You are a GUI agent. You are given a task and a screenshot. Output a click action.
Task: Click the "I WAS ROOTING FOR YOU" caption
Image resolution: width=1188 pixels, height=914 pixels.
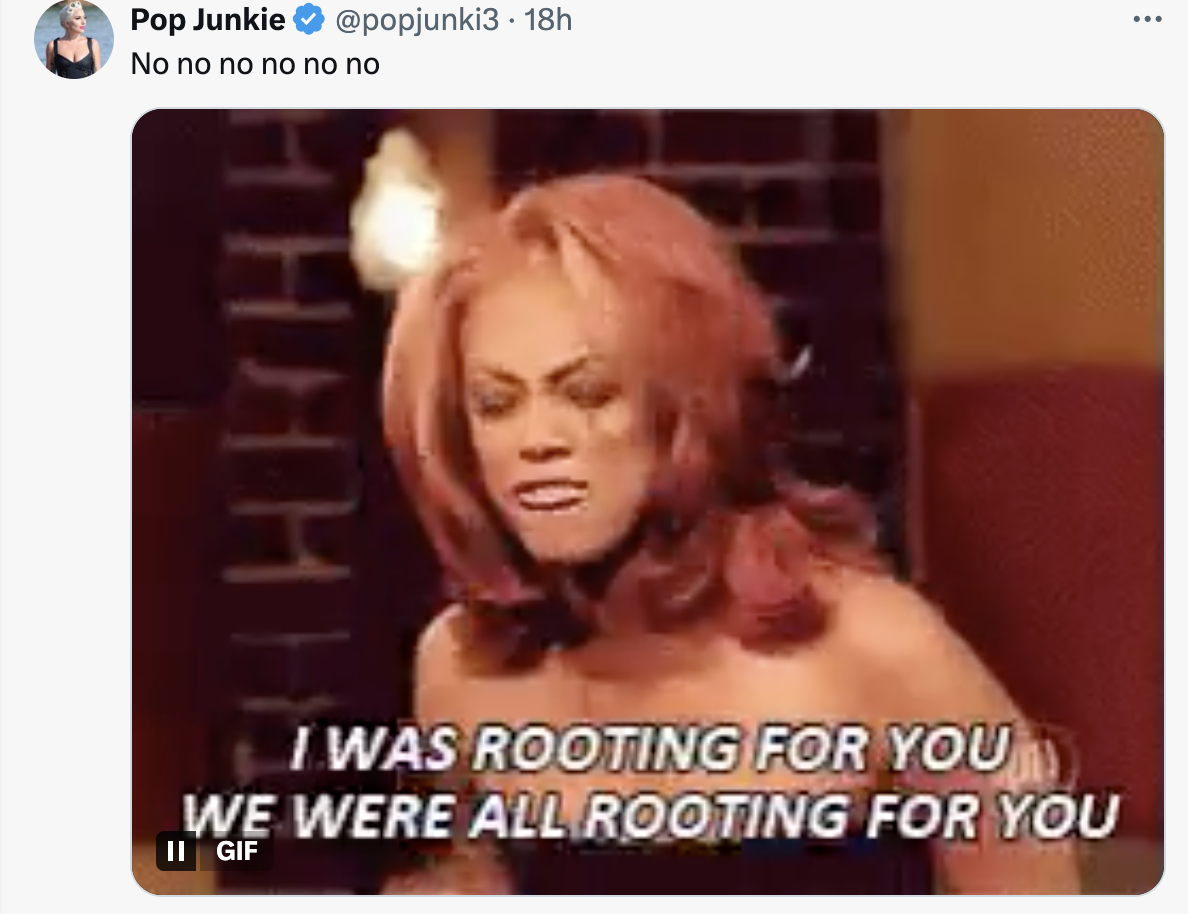click(650, 749)
